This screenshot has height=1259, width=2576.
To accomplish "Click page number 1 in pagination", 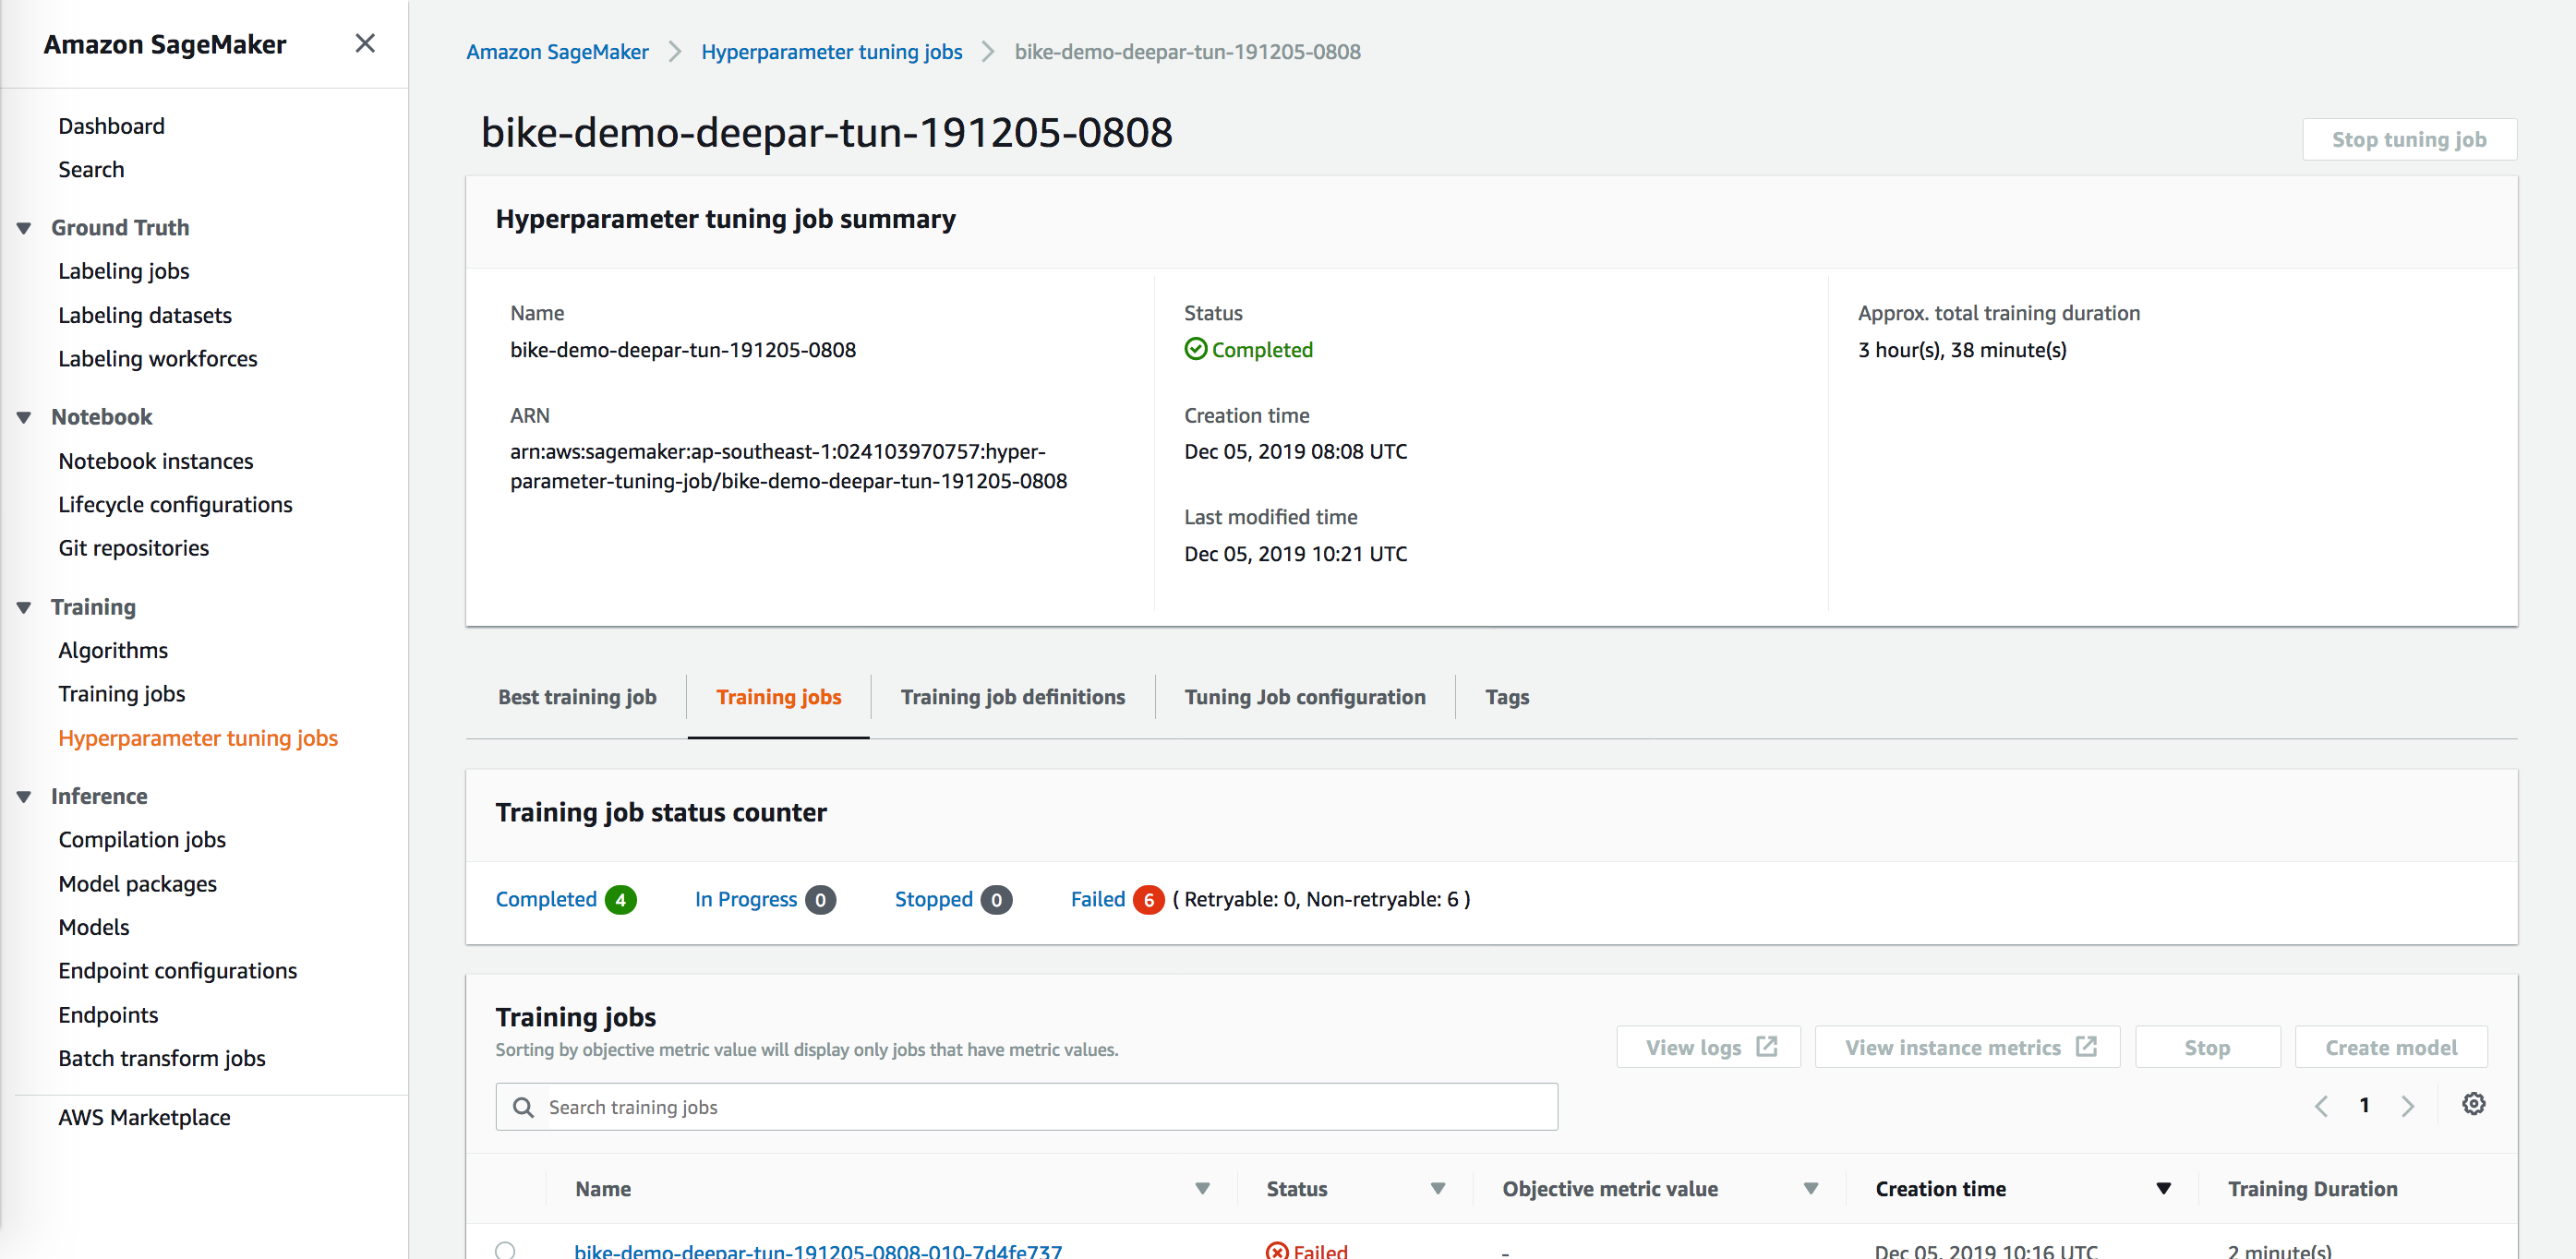I will 2364,1105.
